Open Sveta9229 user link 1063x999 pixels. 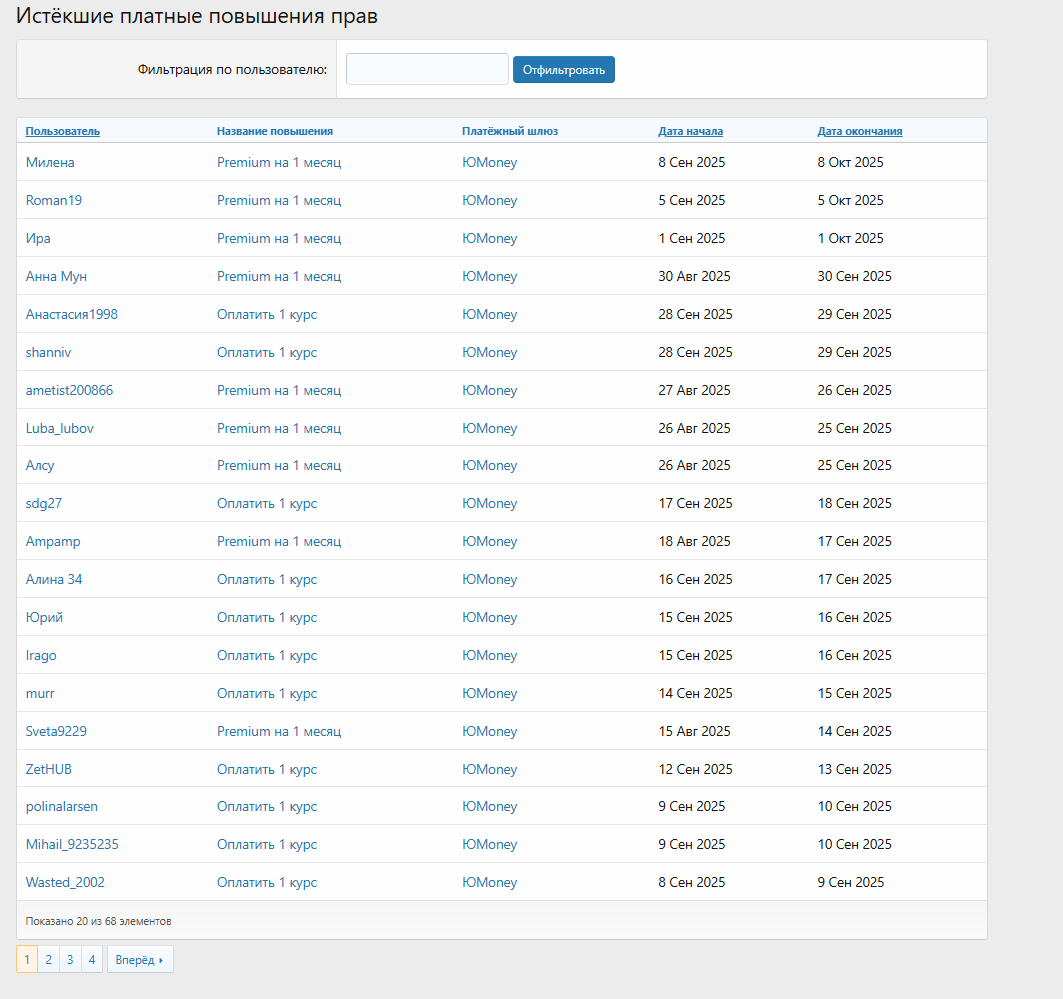click(x=56, y=731)
